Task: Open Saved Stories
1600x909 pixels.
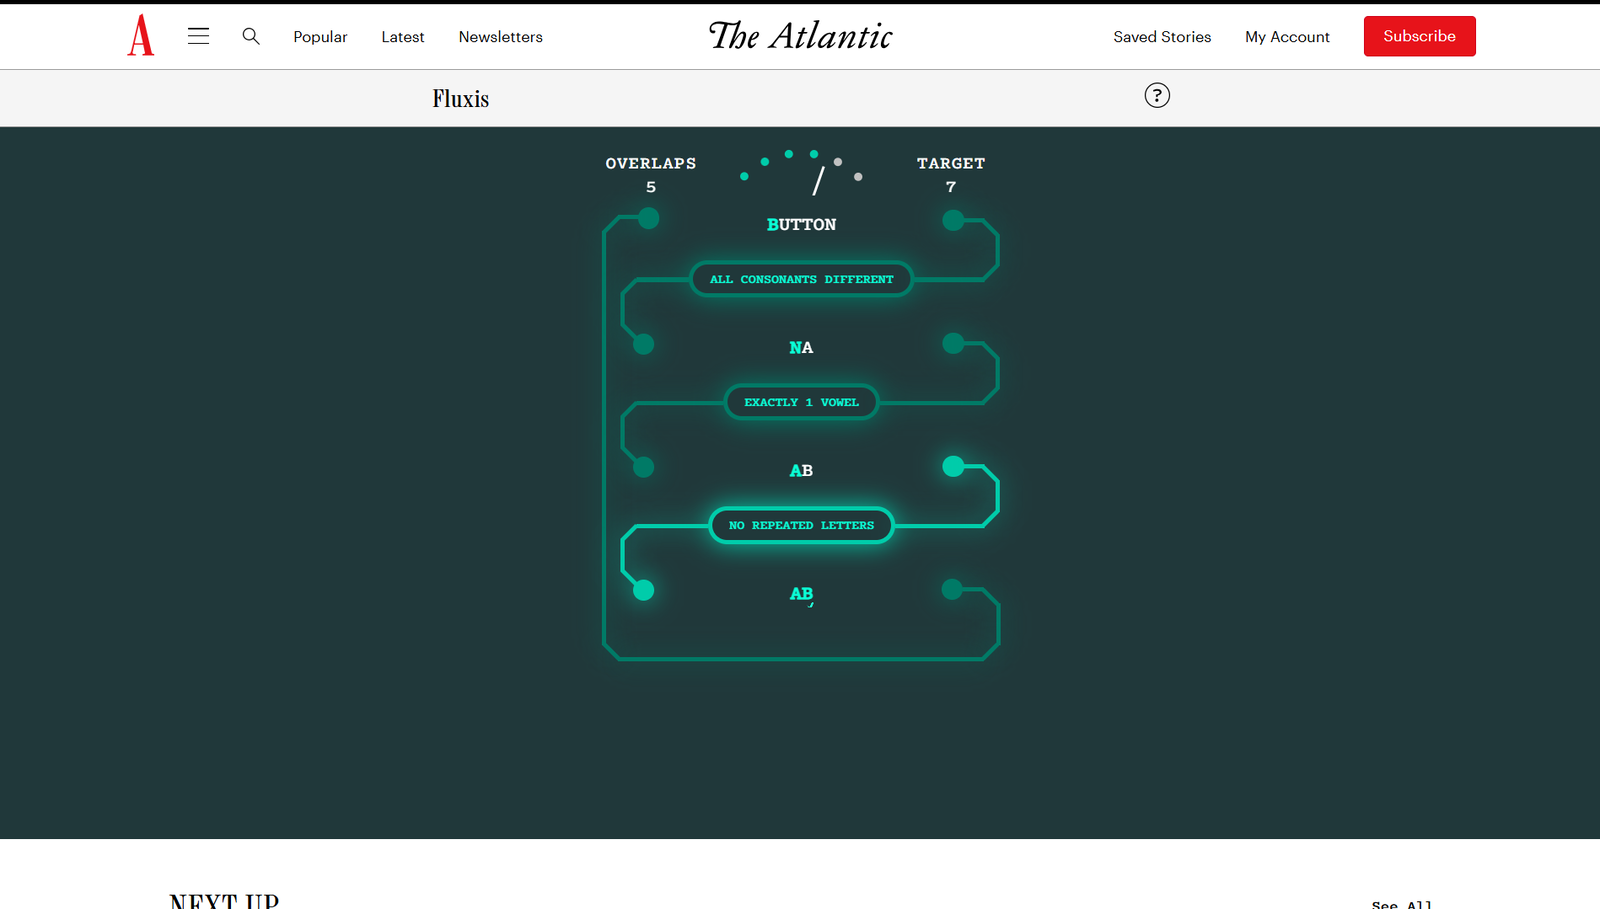Action: click(x=1162, y=37)
